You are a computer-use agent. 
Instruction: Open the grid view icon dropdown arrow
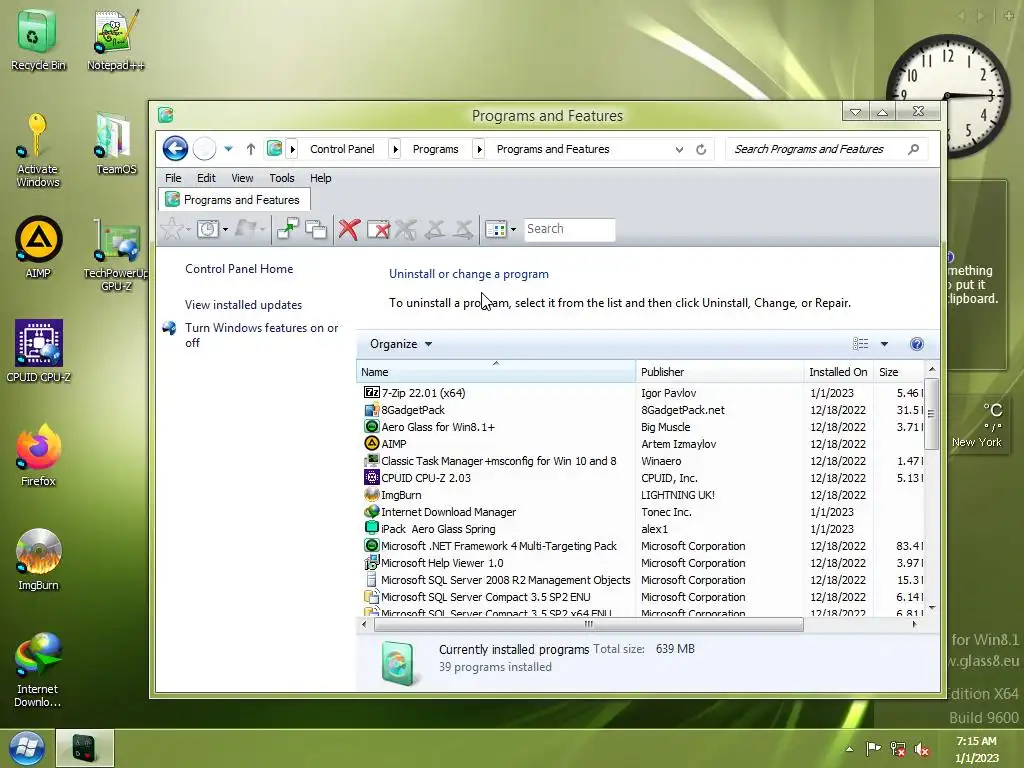click(513, 229)
